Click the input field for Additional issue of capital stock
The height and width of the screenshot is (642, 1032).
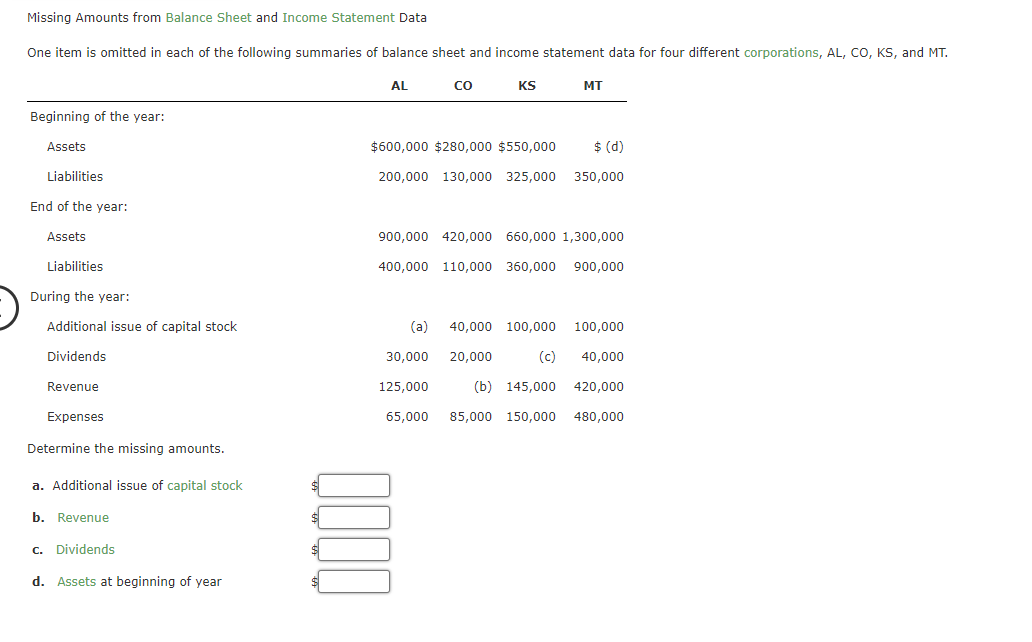tap(354, 485)
